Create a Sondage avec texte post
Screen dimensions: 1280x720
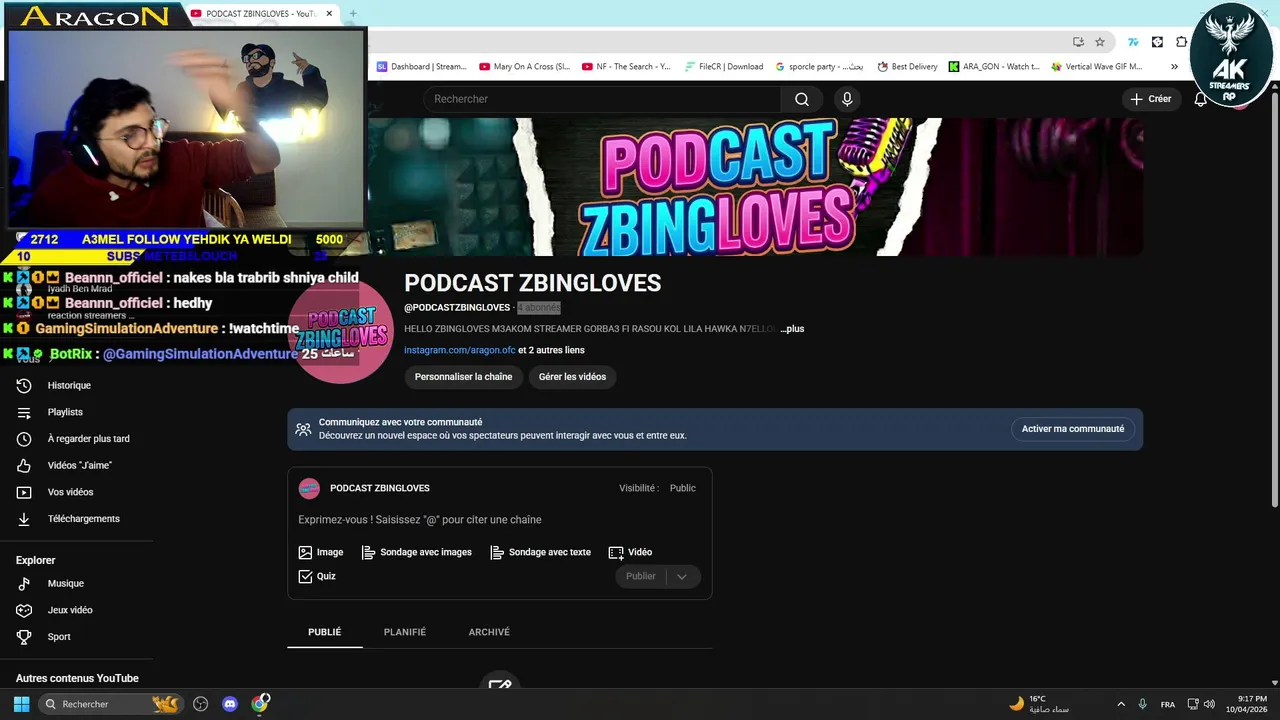pyautogui.click(x=540, y=552)
